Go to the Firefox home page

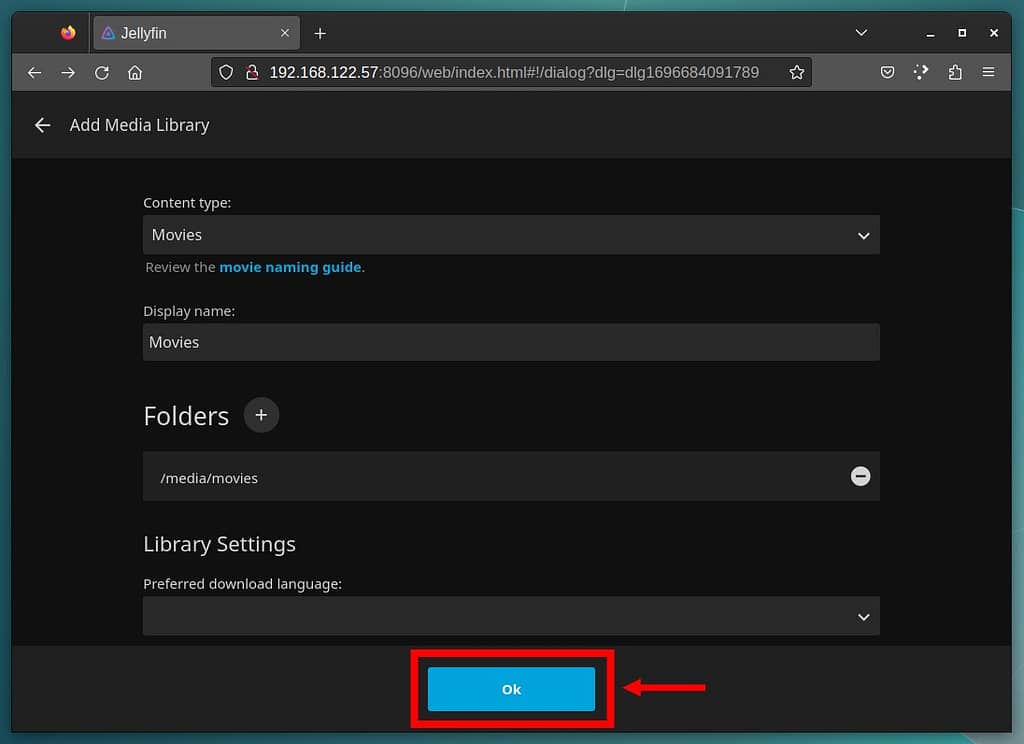tap(135, 73)
